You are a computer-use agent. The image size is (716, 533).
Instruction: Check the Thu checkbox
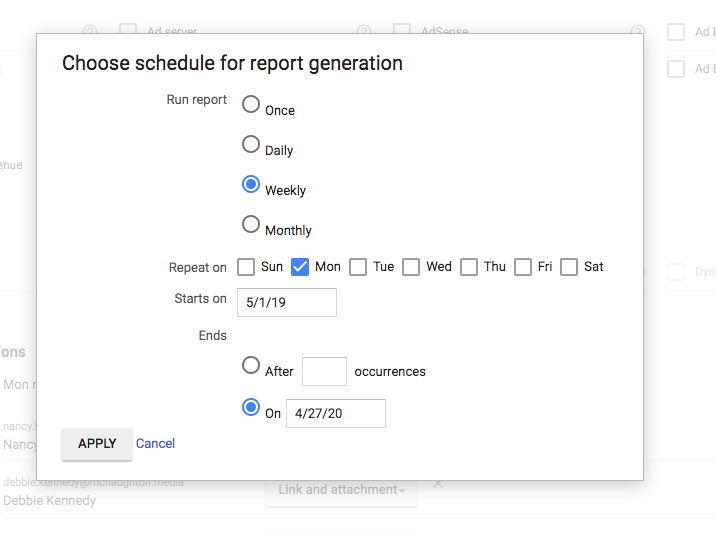tap(469, 267)
